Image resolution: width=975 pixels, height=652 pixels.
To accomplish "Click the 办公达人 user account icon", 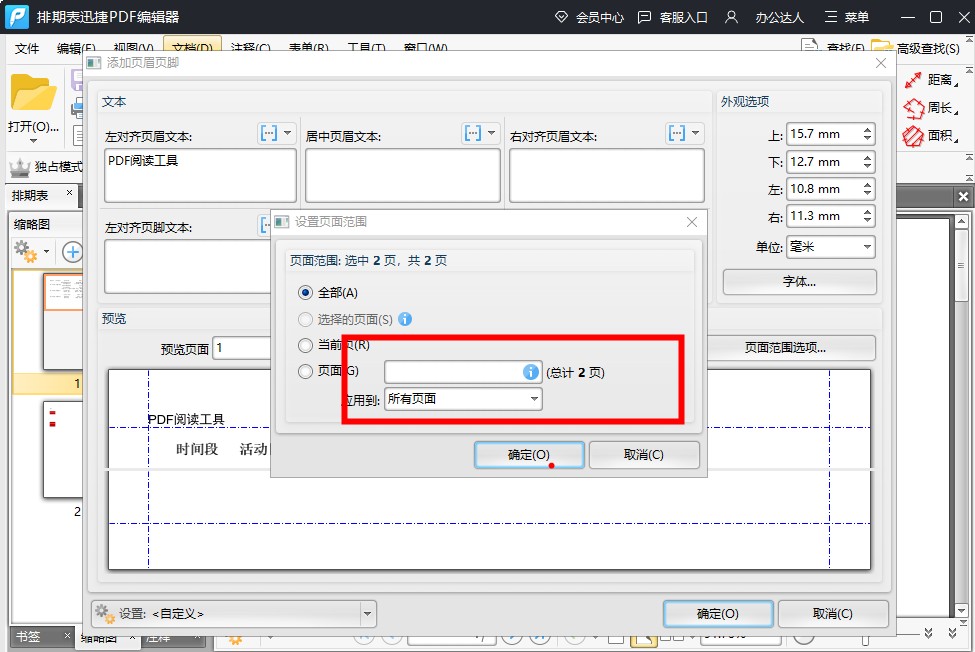I will (x=732, y=17).
